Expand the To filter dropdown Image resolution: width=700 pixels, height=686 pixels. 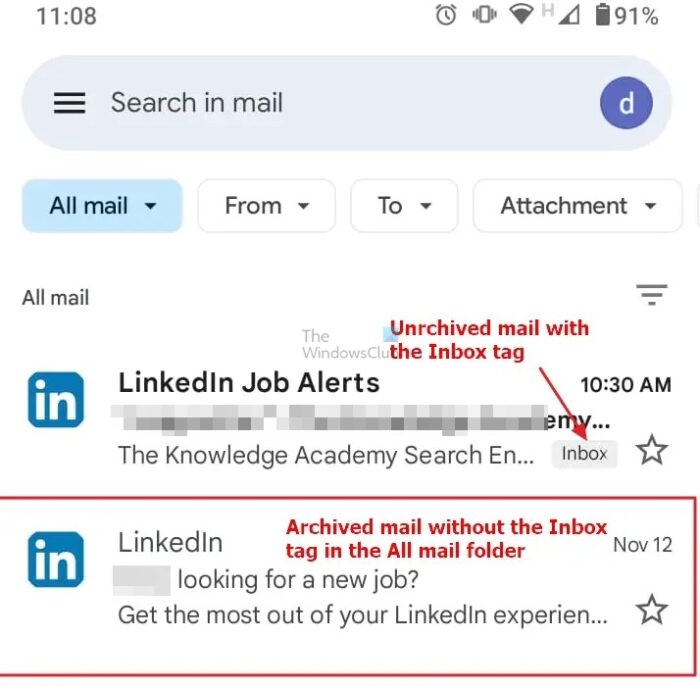click(x=403, y=206)
